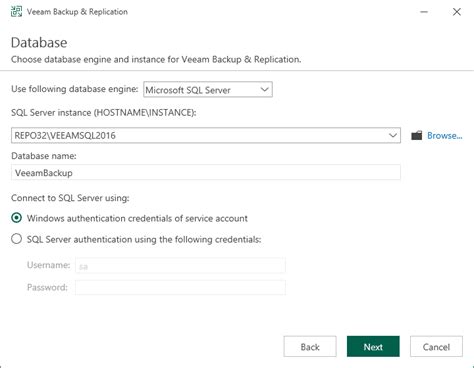This screenshot has width=474, height=368.
Task: Minimize the Veeam installer window
Action: click(424, 12)
